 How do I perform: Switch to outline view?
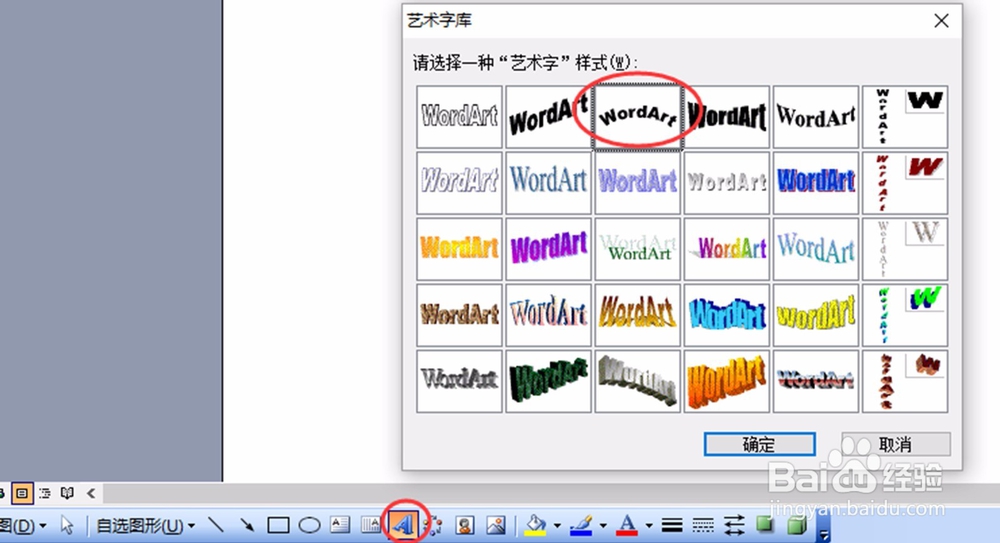(45, 493)
